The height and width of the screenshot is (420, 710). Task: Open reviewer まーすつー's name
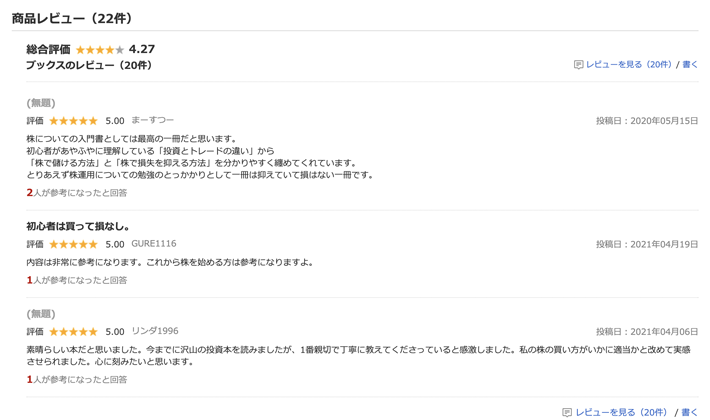[153, 121]
